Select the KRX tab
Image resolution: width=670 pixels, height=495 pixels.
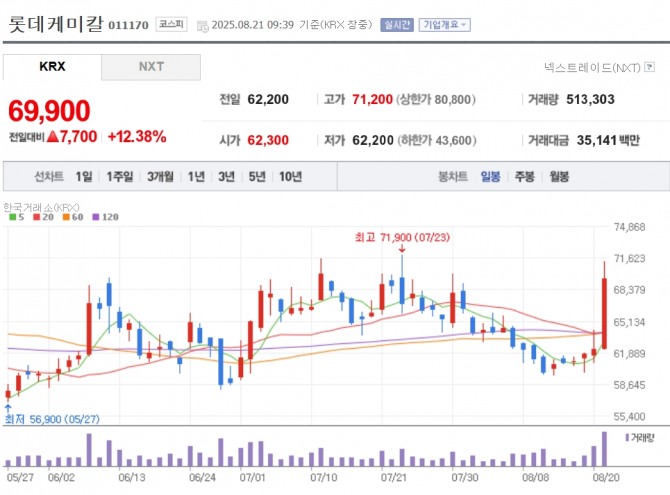tap(52, 67)
